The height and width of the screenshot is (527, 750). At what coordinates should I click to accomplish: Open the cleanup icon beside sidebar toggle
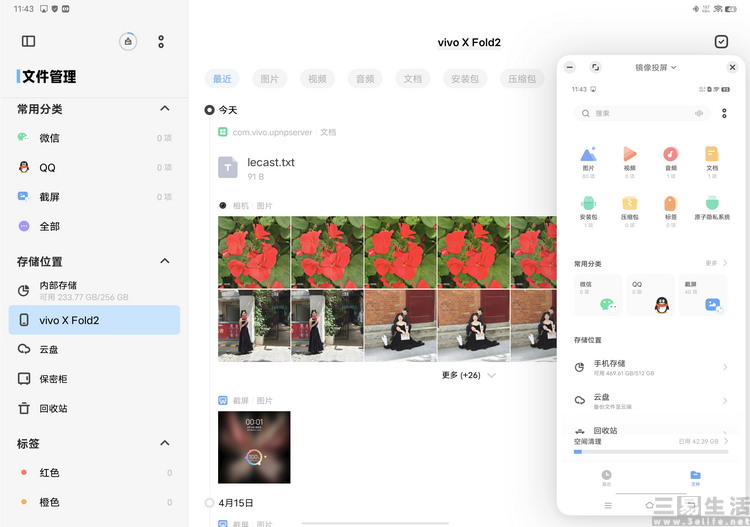(x=128, y=42)
